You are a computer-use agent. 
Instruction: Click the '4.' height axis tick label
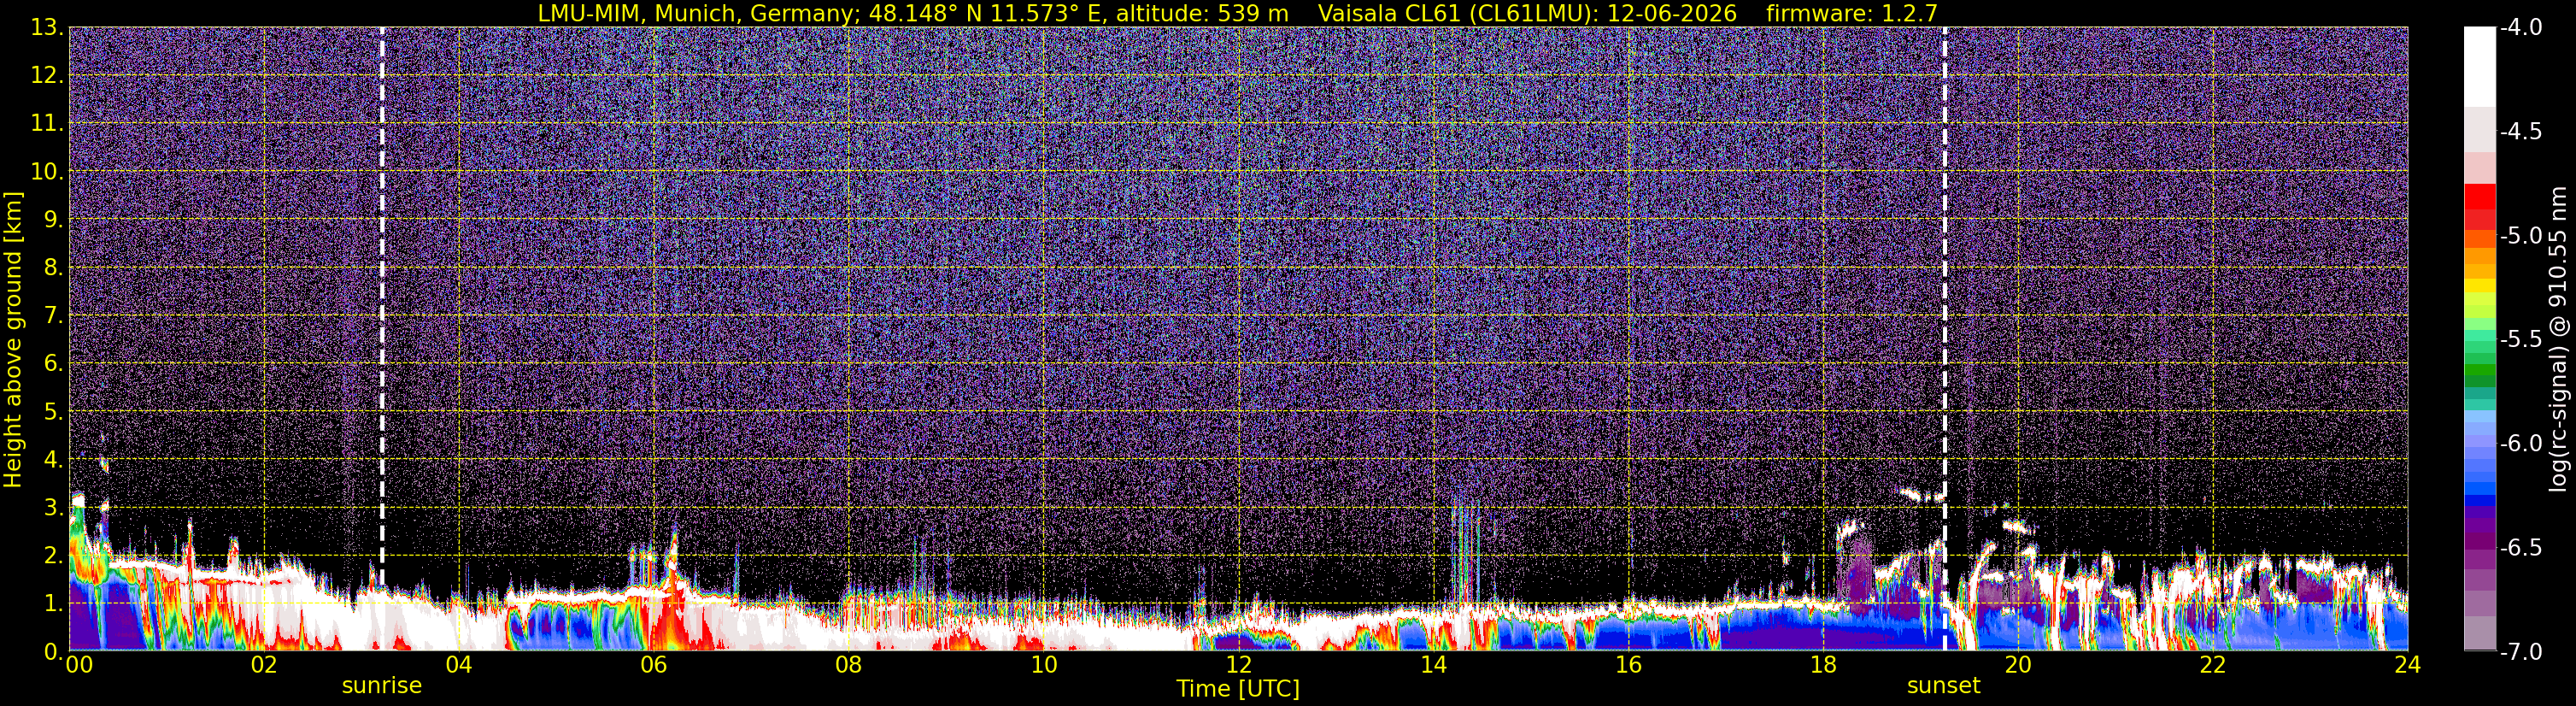52,459
